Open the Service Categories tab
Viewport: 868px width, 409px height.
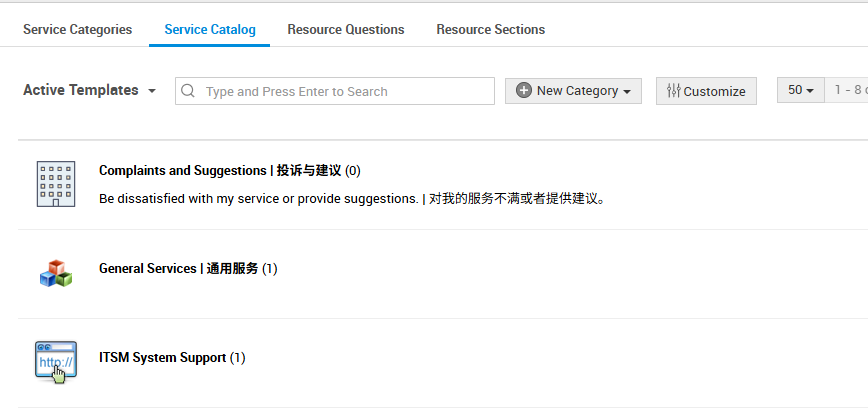(78, 29)
